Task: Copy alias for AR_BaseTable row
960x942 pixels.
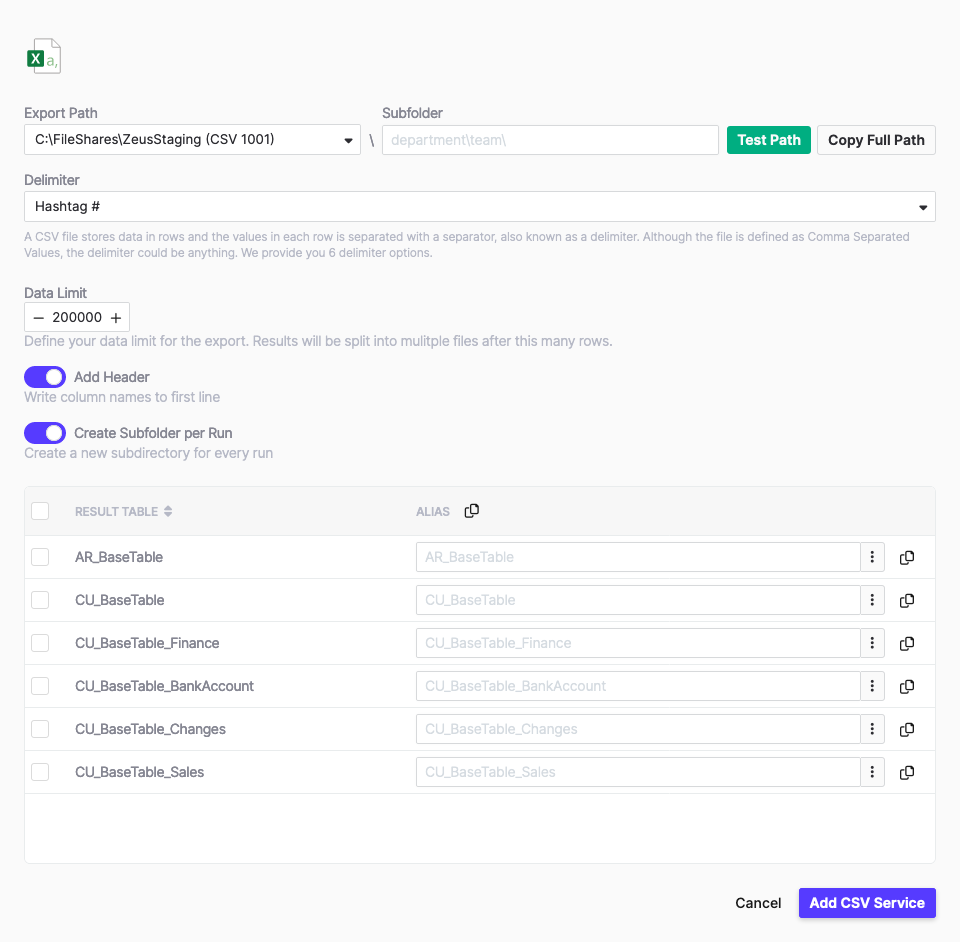Action: click(x=907, y=558)
